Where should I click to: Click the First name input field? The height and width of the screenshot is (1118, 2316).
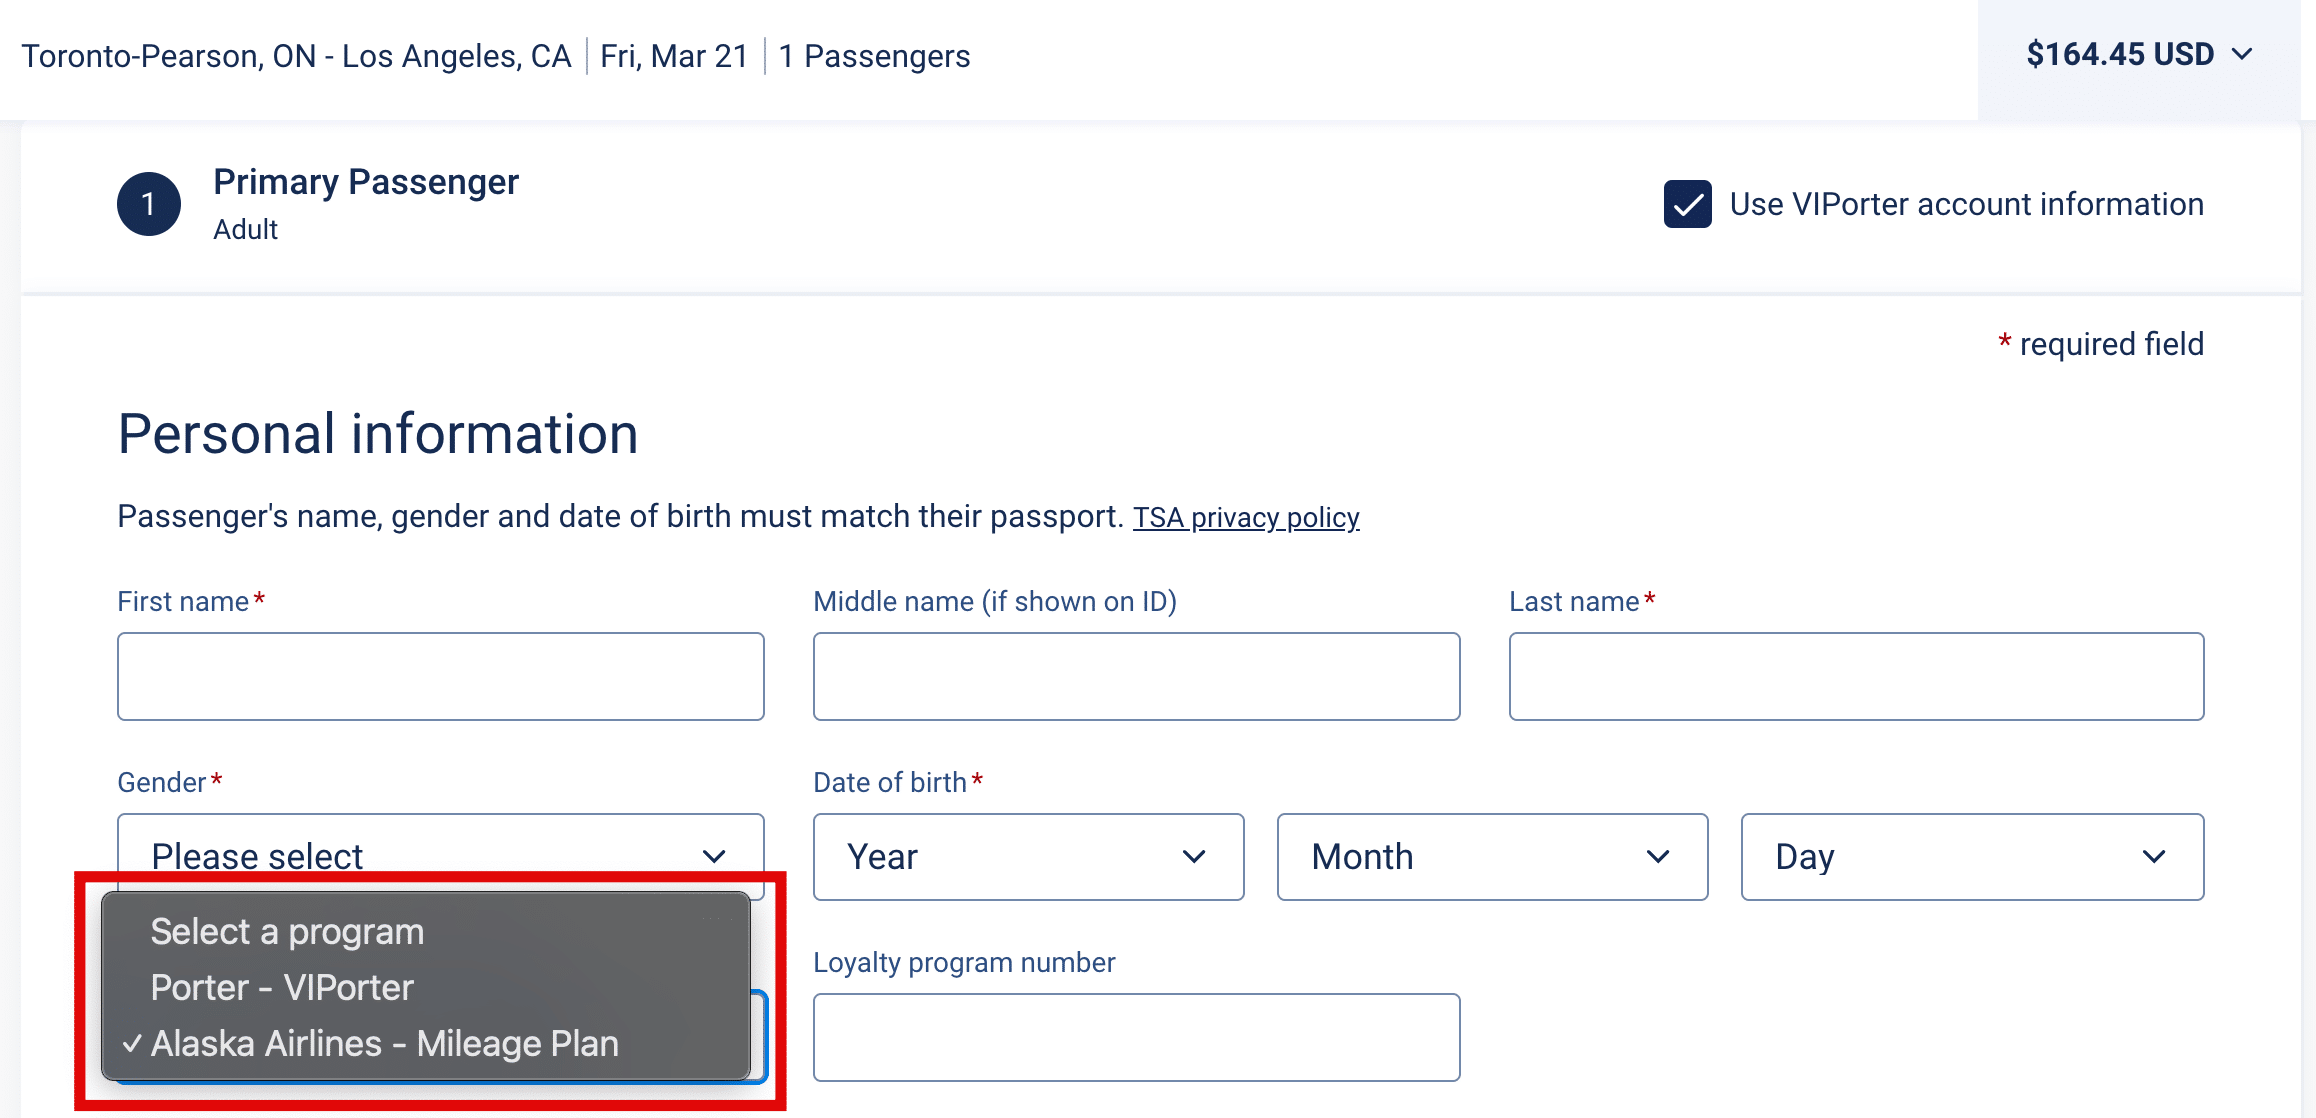tap(440, 676)
